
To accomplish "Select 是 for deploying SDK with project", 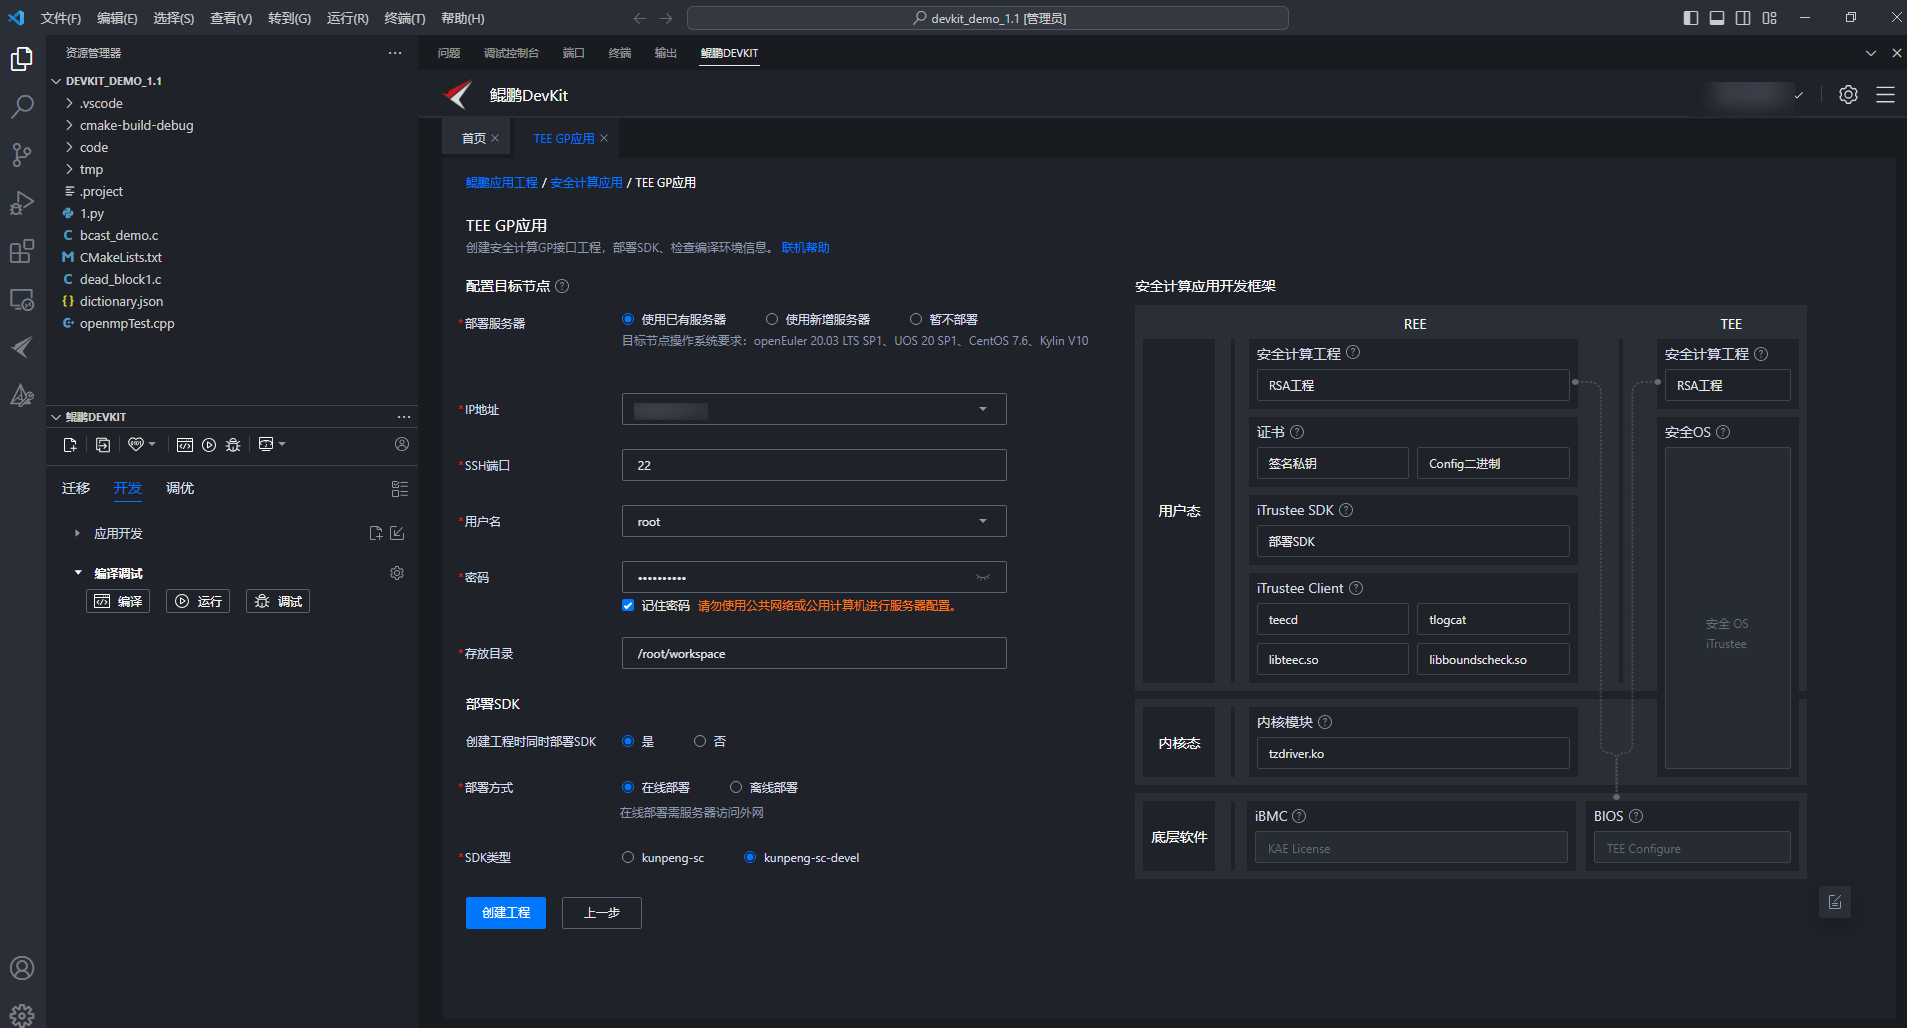I will tap(628, 741).
